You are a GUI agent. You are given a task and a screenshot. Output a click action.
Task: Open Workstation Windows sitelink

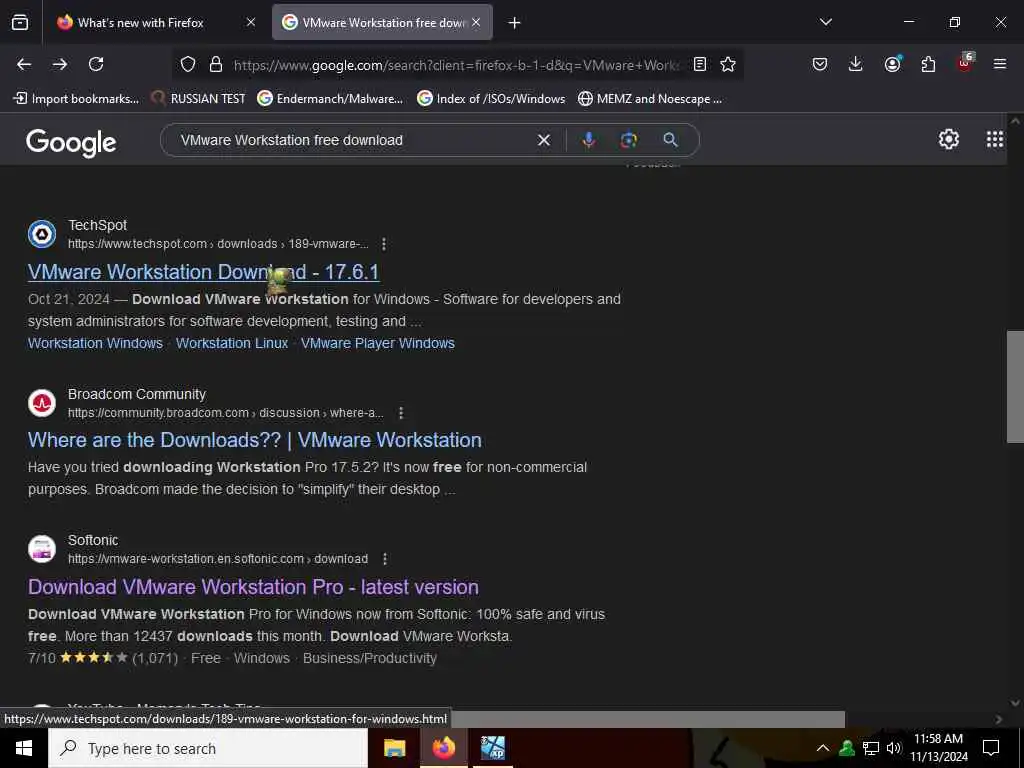95,344
